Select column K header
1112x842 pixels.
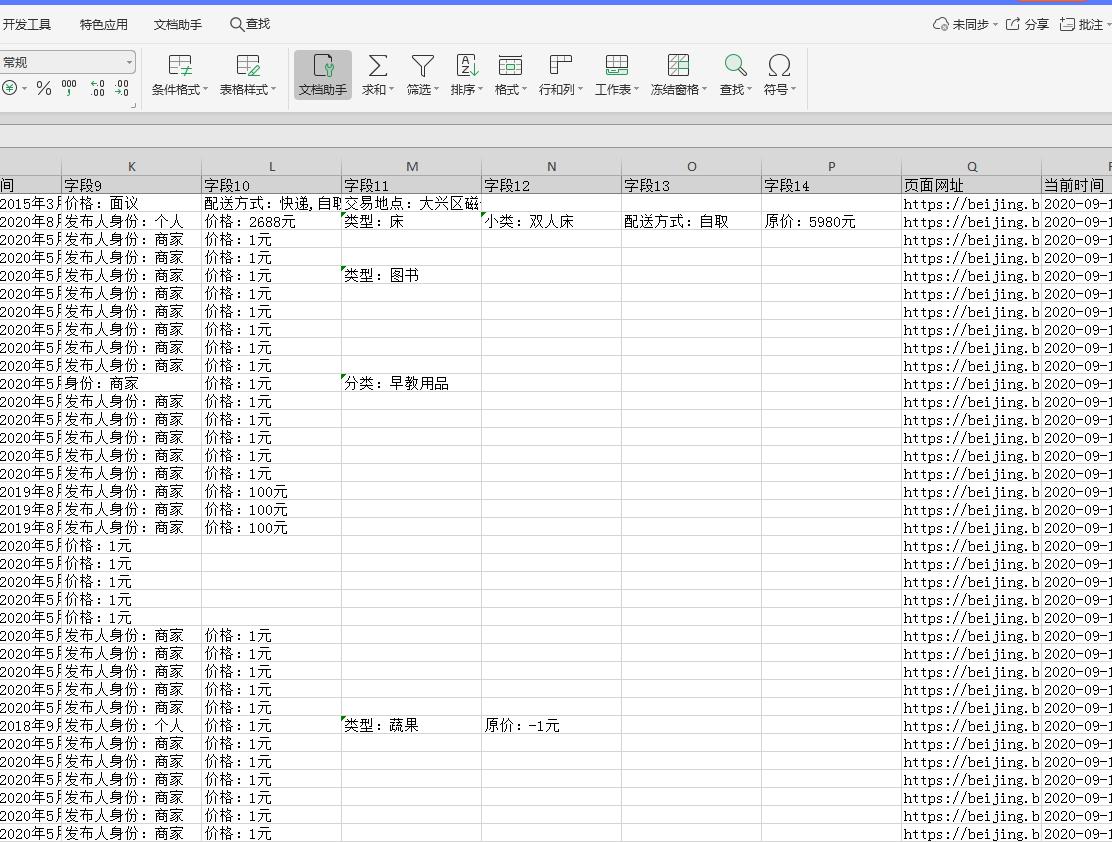pos(130,167)
